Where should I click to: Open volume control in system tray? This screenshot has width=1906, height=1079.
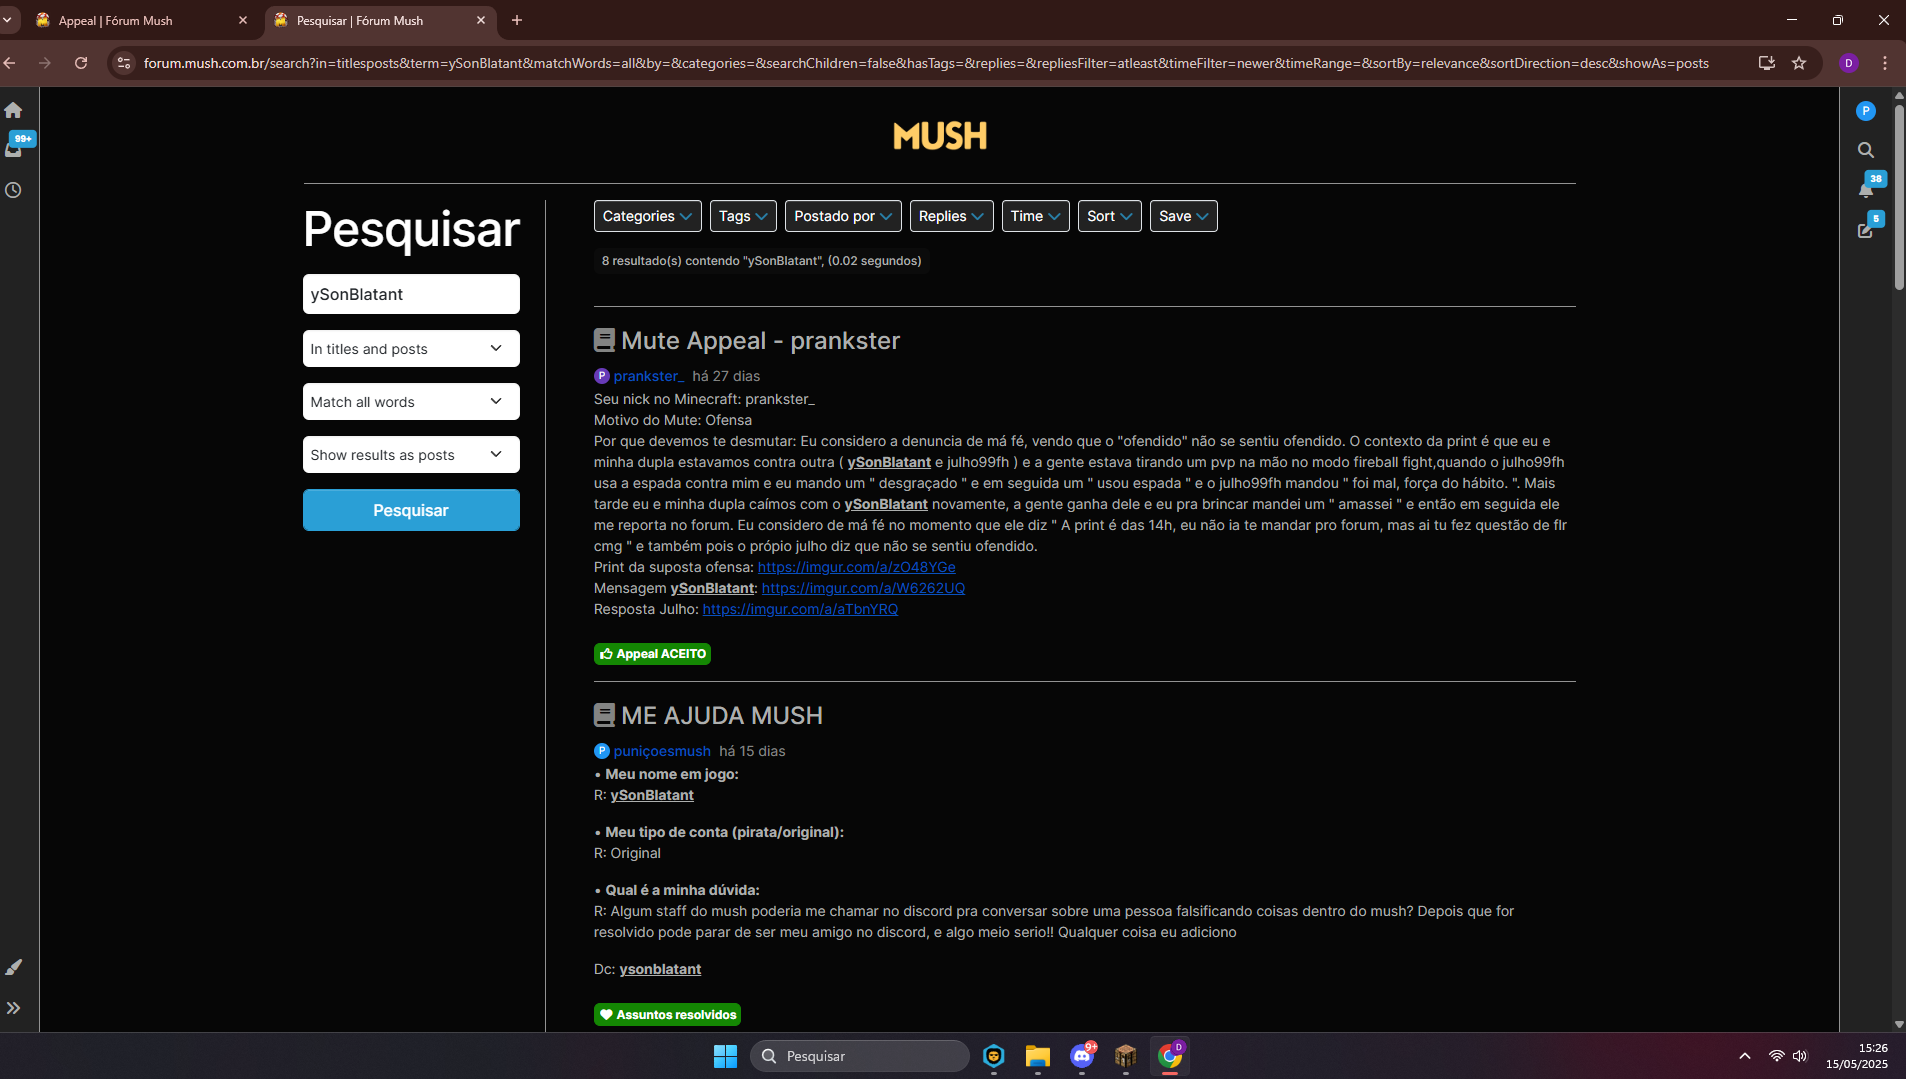click(1800, 1056)
